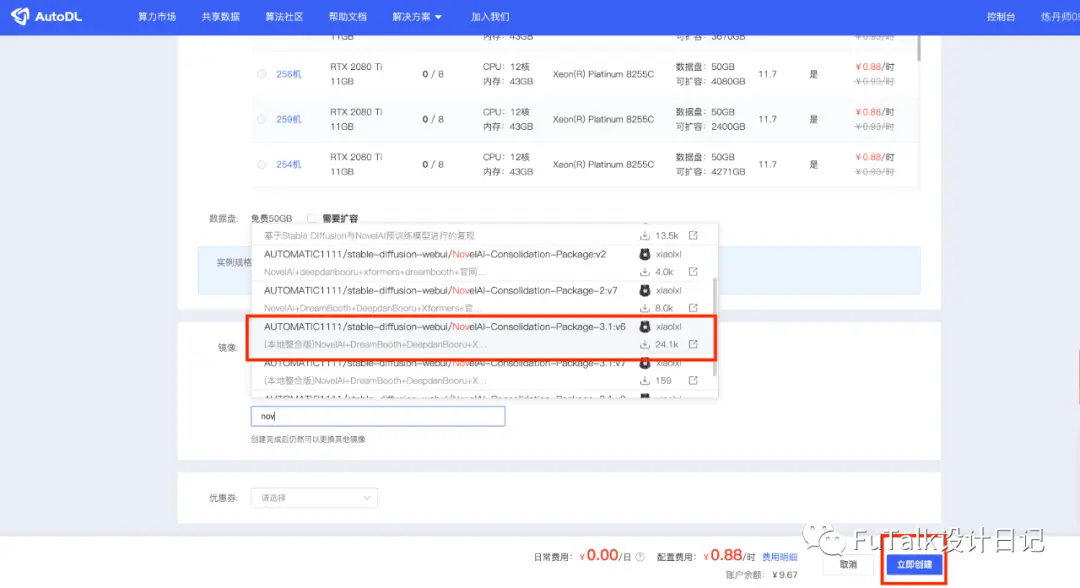Click the 立即创建 button
The height and width of the screenshot is (588, 1080).
tap(914, 565)
